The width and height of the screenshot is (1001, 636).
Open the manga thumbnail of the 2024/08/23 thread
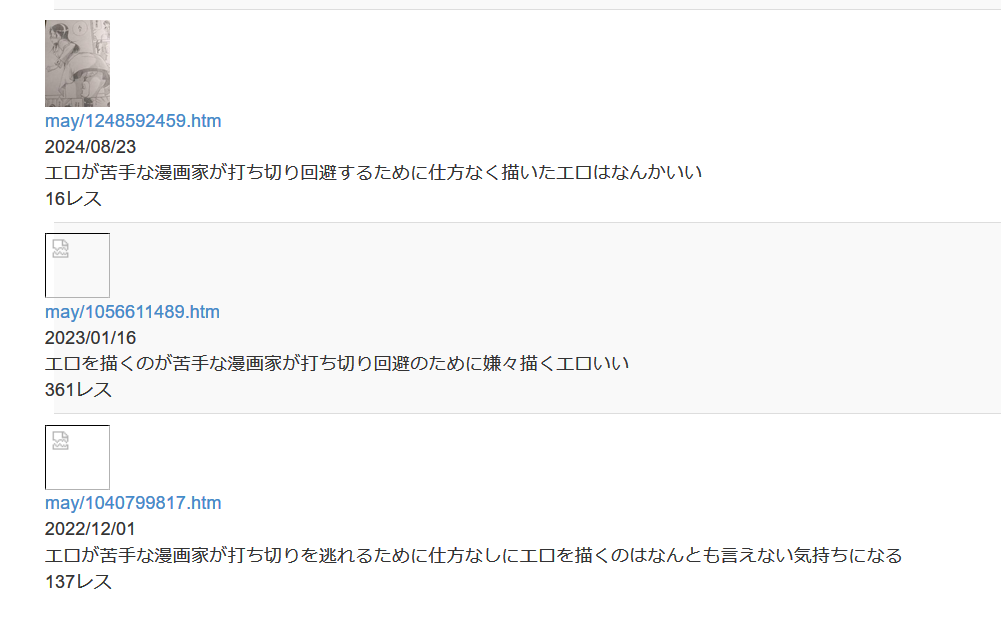point(77,63)
